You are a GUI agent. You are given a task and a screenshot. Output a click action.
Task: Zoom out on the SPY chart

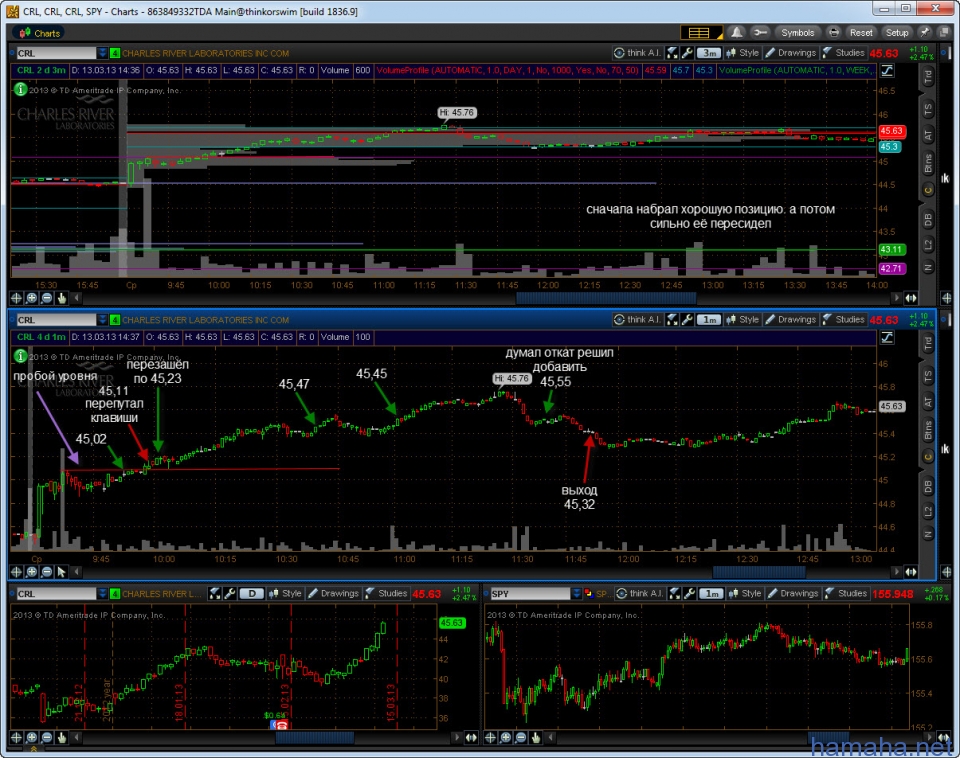[x=521, y=738]
